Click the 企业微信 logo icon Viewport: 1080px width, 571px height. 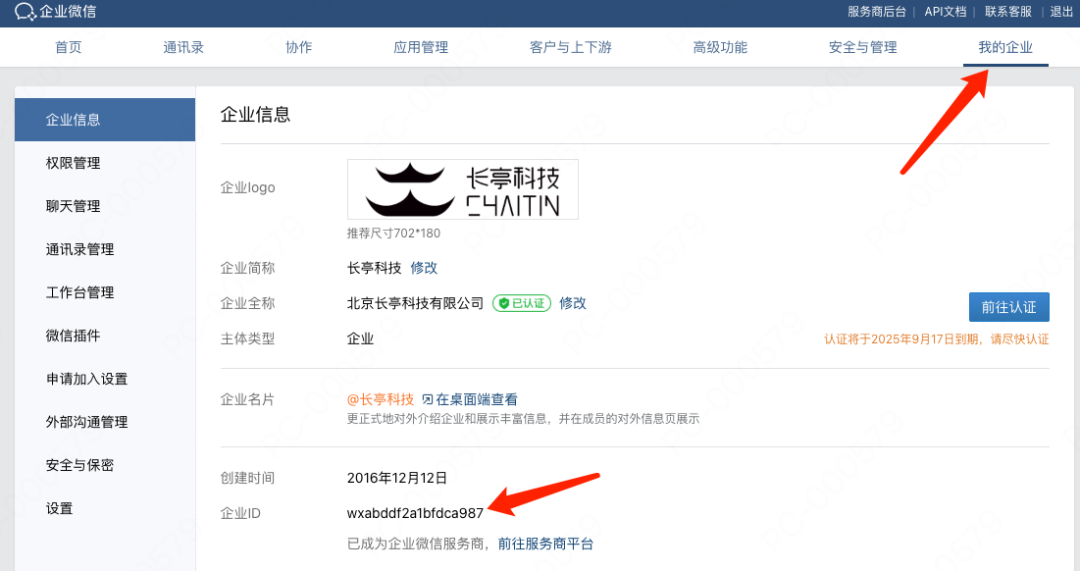click(x=25, y=12)
